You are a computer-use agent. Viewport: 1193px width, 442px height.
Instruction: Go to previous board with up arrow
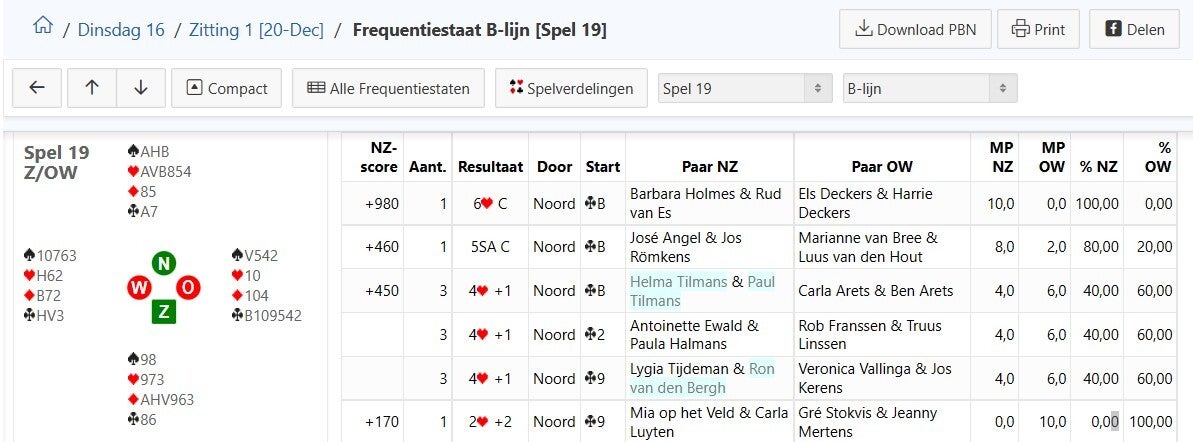(x=92, y=88)
